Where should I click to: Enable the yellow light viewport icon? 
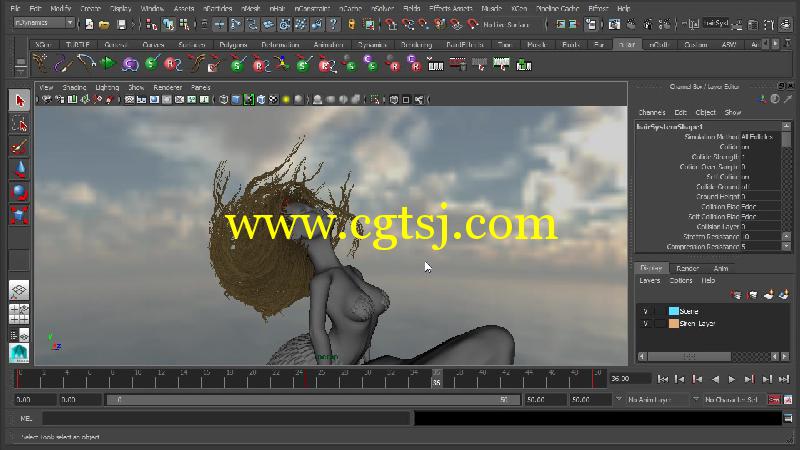(x=286, y=99)
